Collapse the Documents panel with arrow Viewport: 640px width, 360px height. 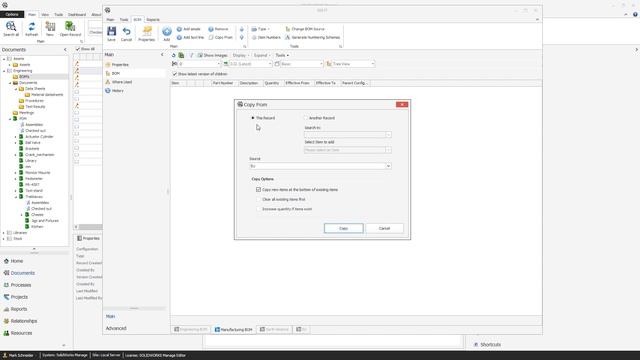pos(65,50)
